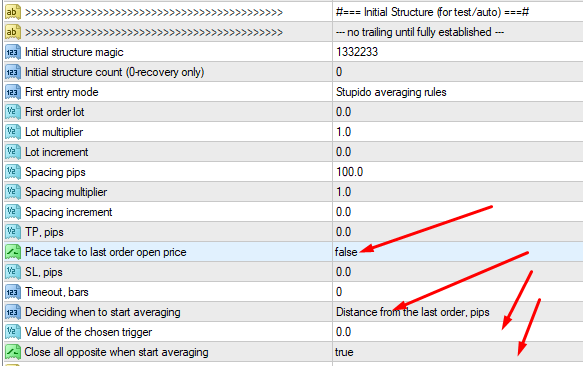Click the enum icon beside First entry mode

pos(12,92)
